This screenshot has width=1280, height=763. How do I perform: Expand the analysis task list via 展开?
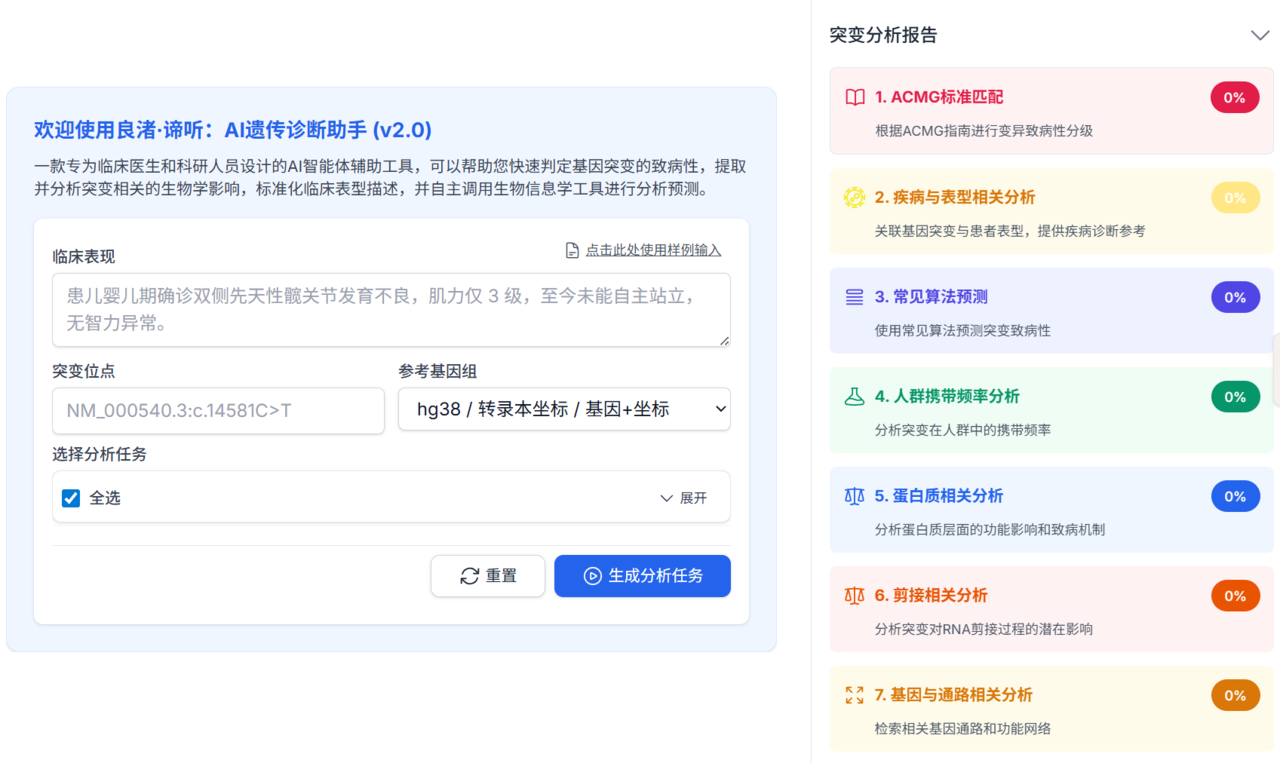tap(683, 498)
